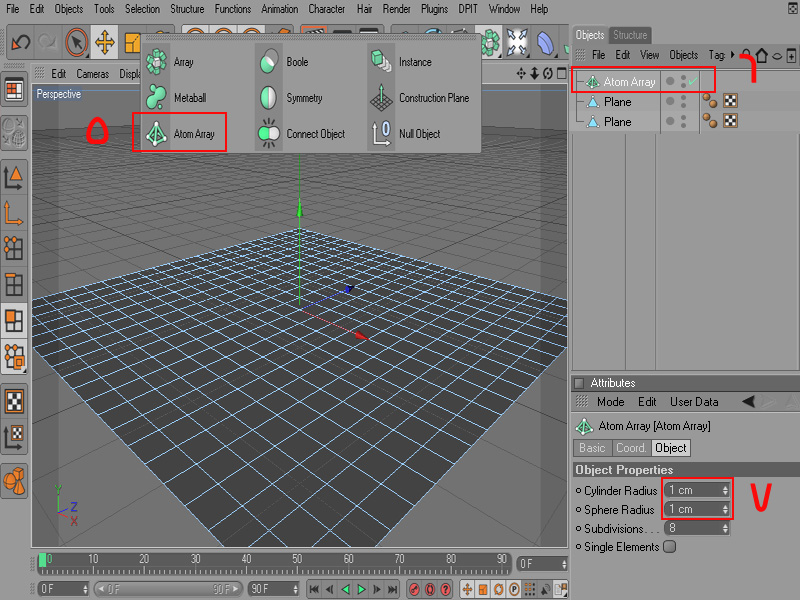Play the animation backwards
Image resolution: width=800 pixels, height=600 pixels.
[x=345, y=589]
